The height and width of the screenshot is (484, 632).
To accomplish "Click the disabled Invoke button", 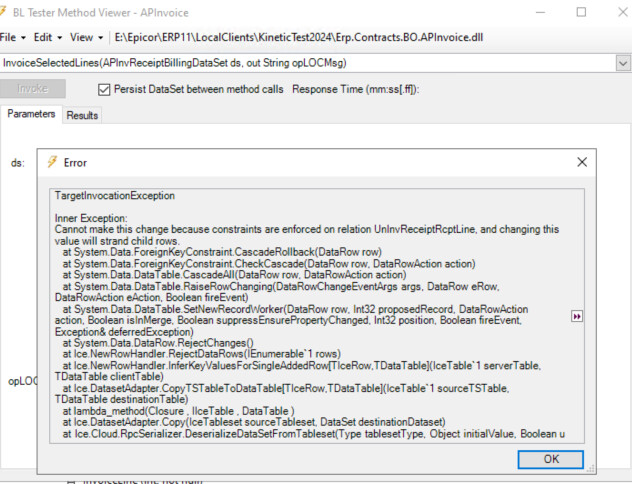I will (33, 89).
